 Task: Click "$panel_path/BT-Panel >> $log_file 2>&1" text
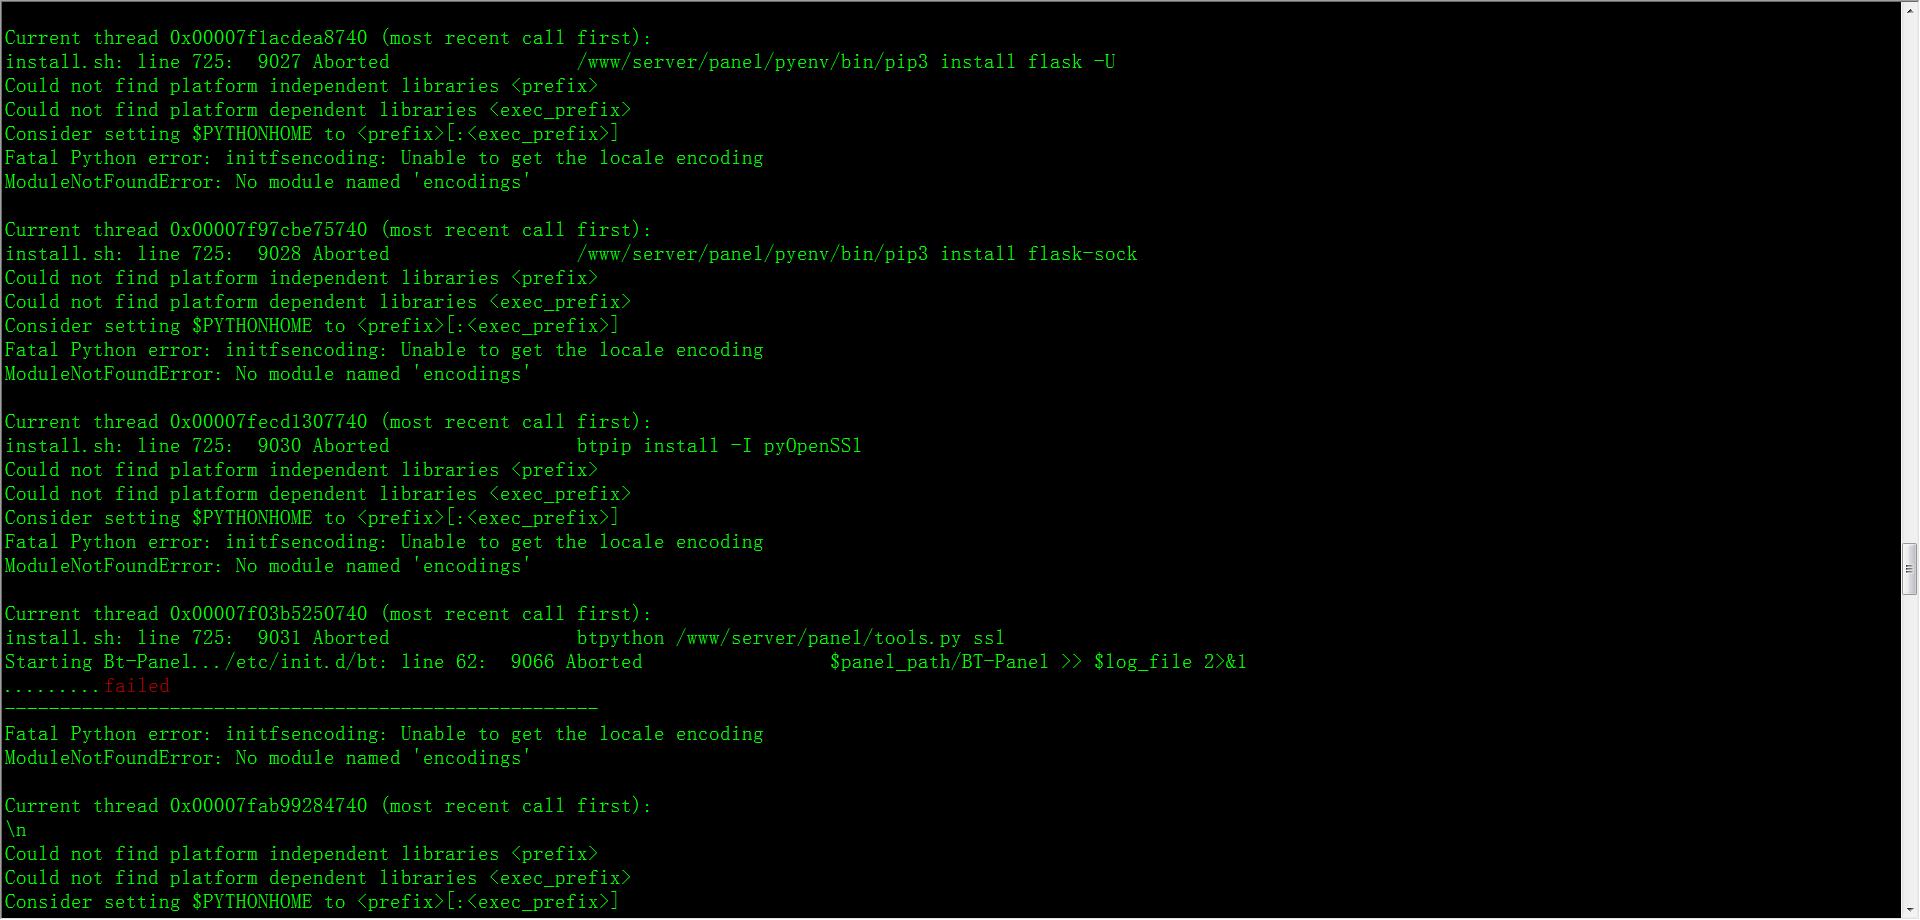pyautogui.click(x=1038, y=662)
